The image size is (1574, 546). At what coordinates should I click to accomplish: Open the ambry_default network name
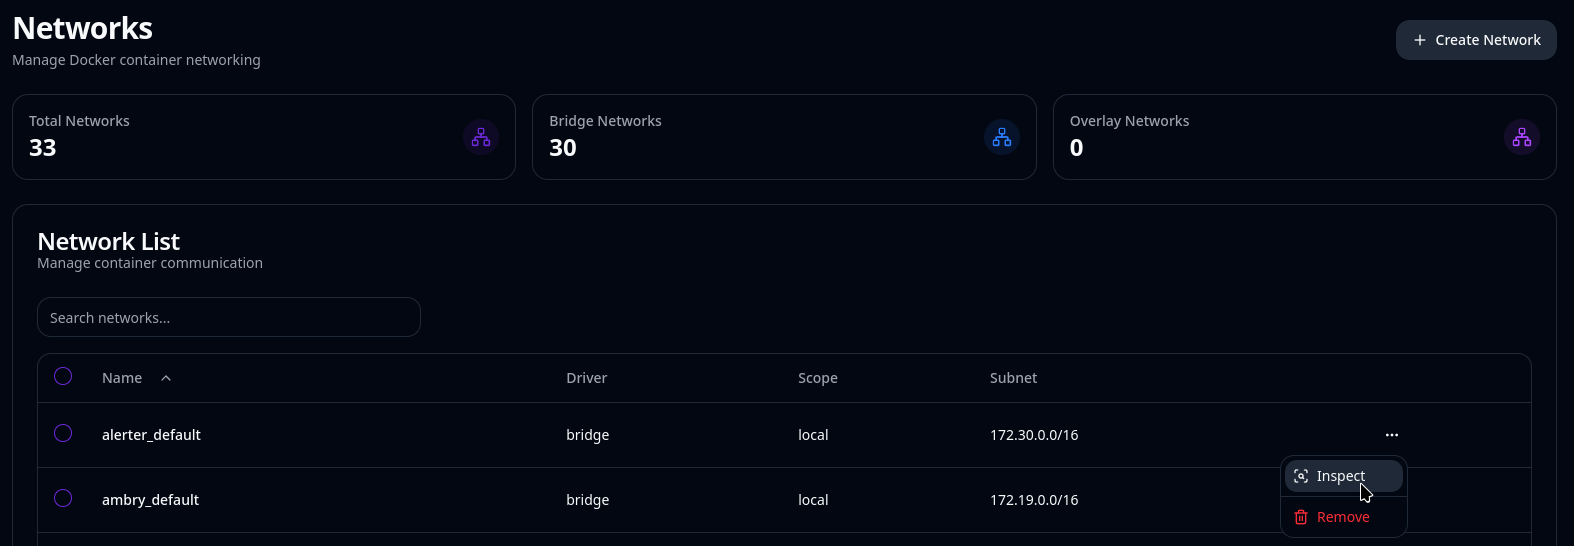[150, 500]
